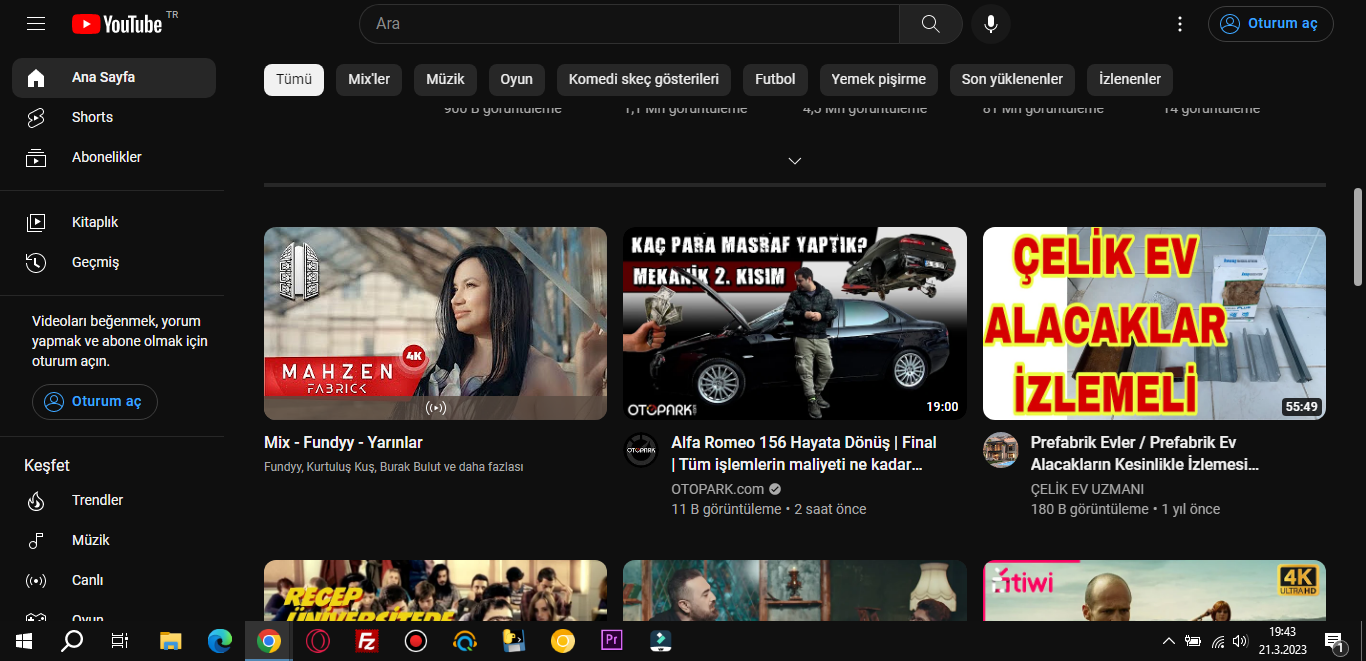Open Shorts from the sidebar
The height and width of the screenshot is (661, 1366).
click(x=114, y=117)
